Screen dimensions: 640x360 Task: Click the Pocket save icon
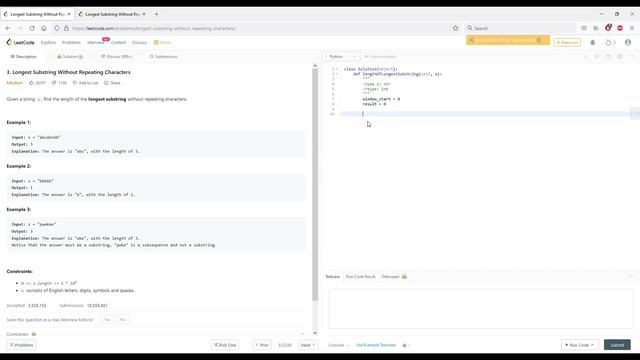pyautogui.click(x=584, y=28)
